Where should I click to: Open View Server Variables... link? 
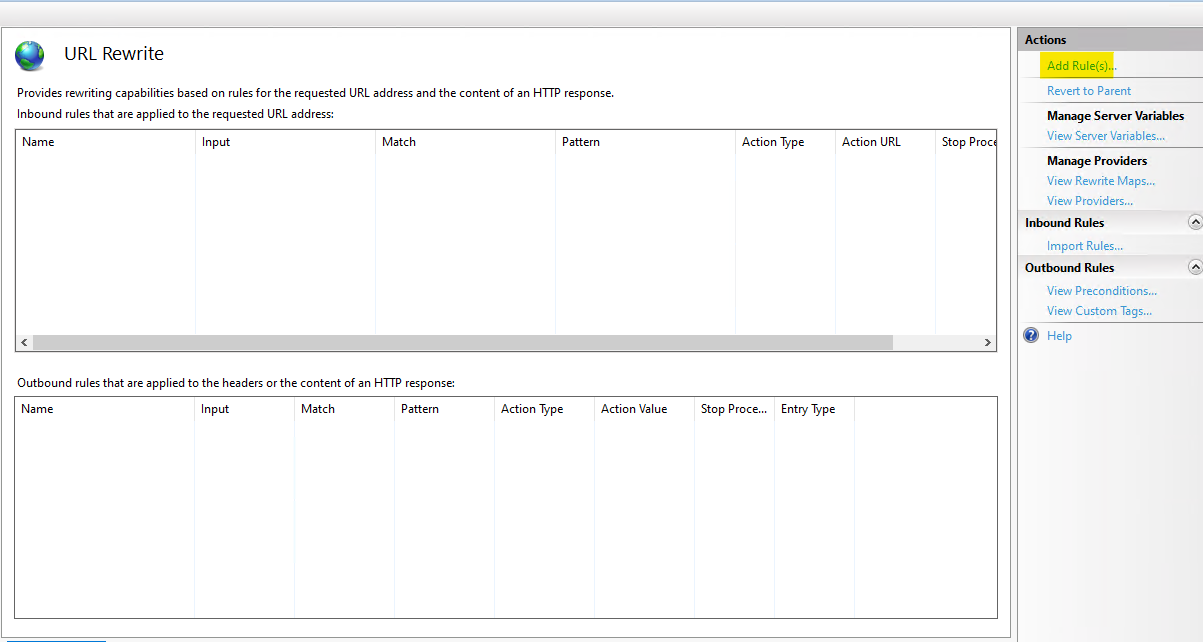point(1106,136)
